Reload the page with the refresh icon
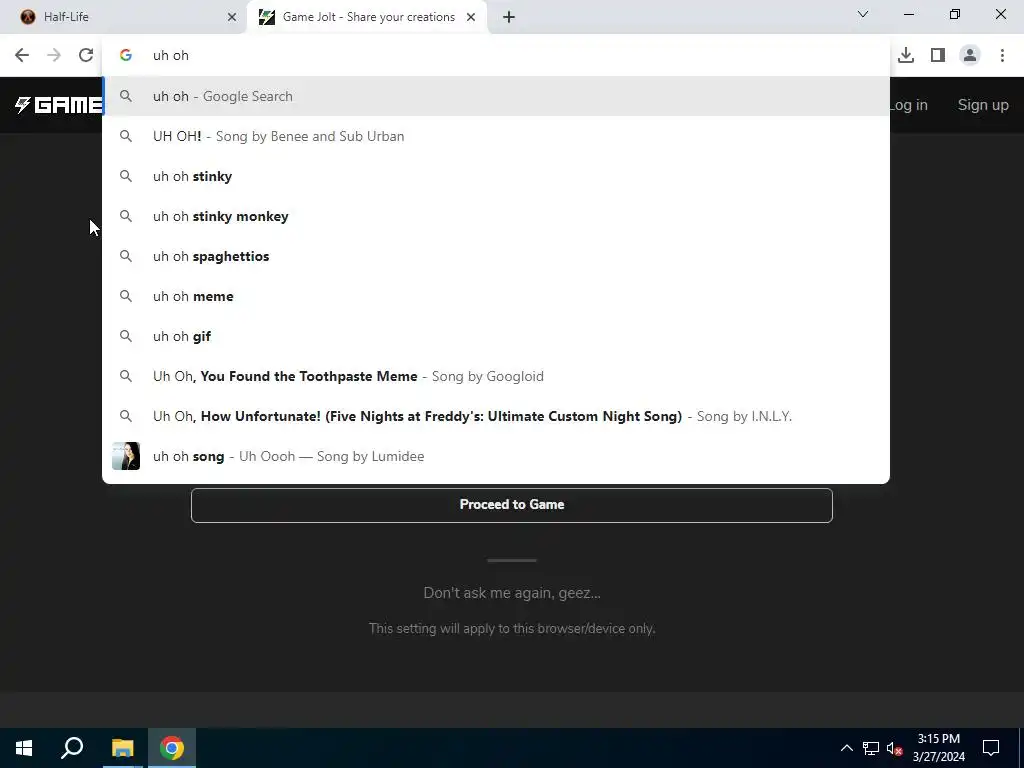 coord(86,56)
